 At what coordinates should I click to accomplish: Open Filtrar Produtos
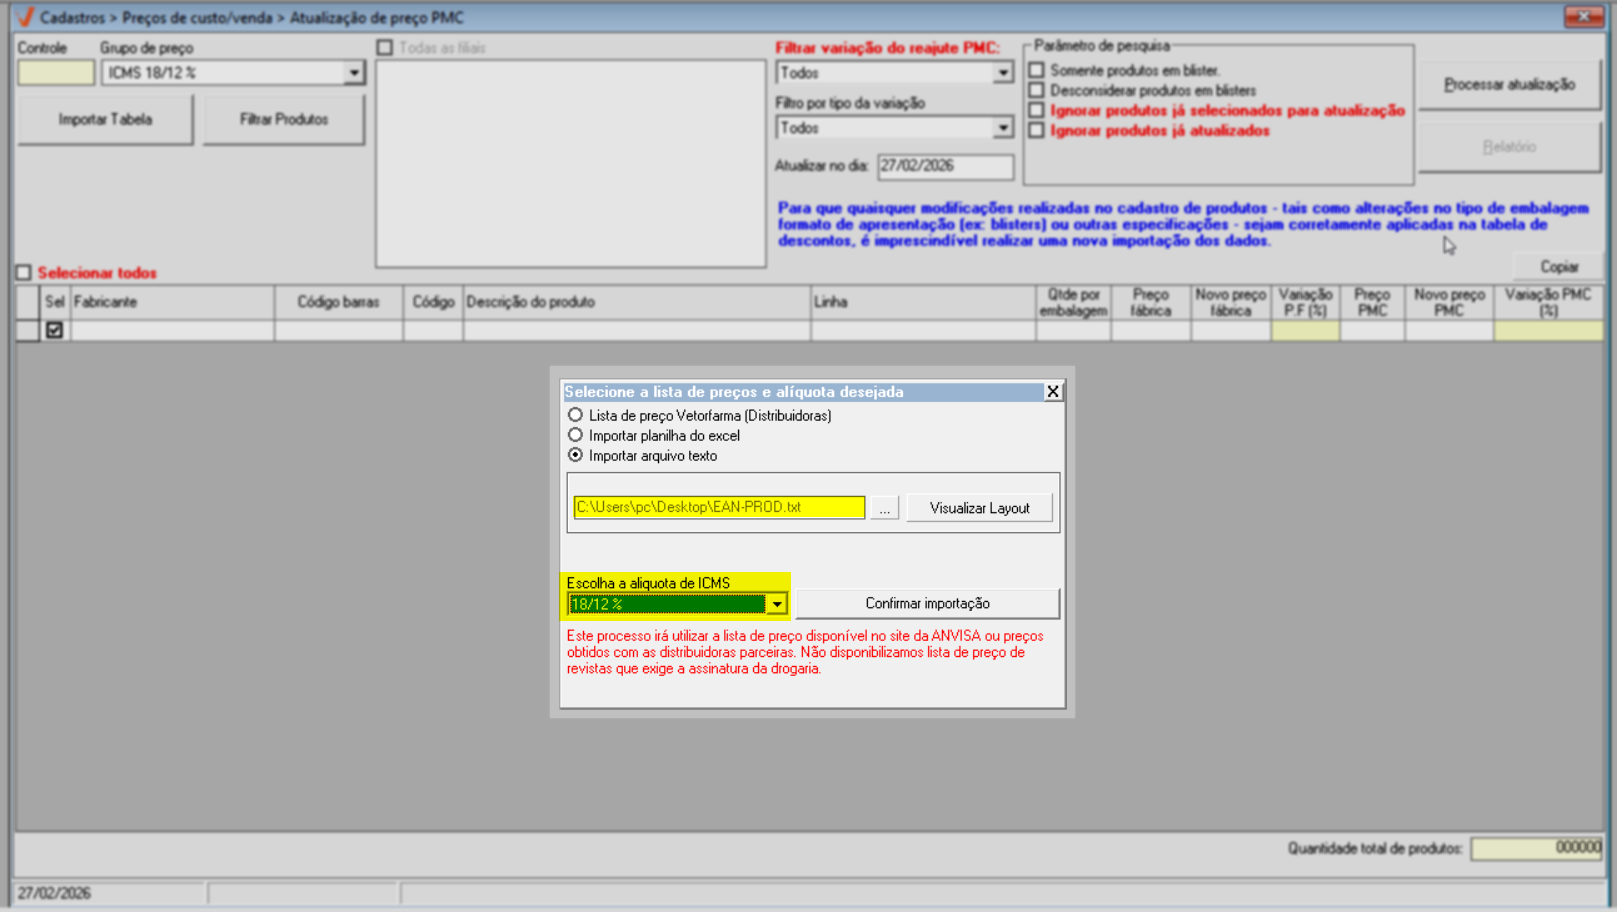click(x=284, y=120)
